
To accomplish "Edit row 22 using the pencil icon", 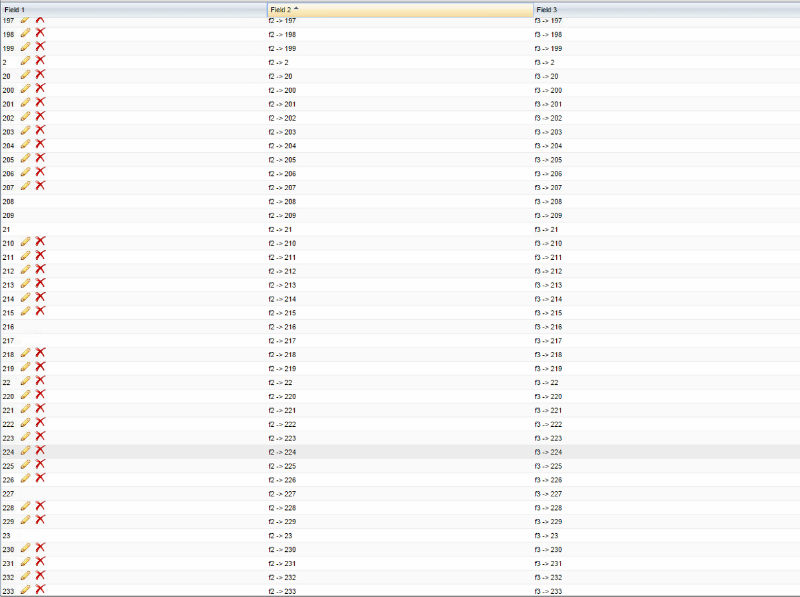I will [25, 382].
